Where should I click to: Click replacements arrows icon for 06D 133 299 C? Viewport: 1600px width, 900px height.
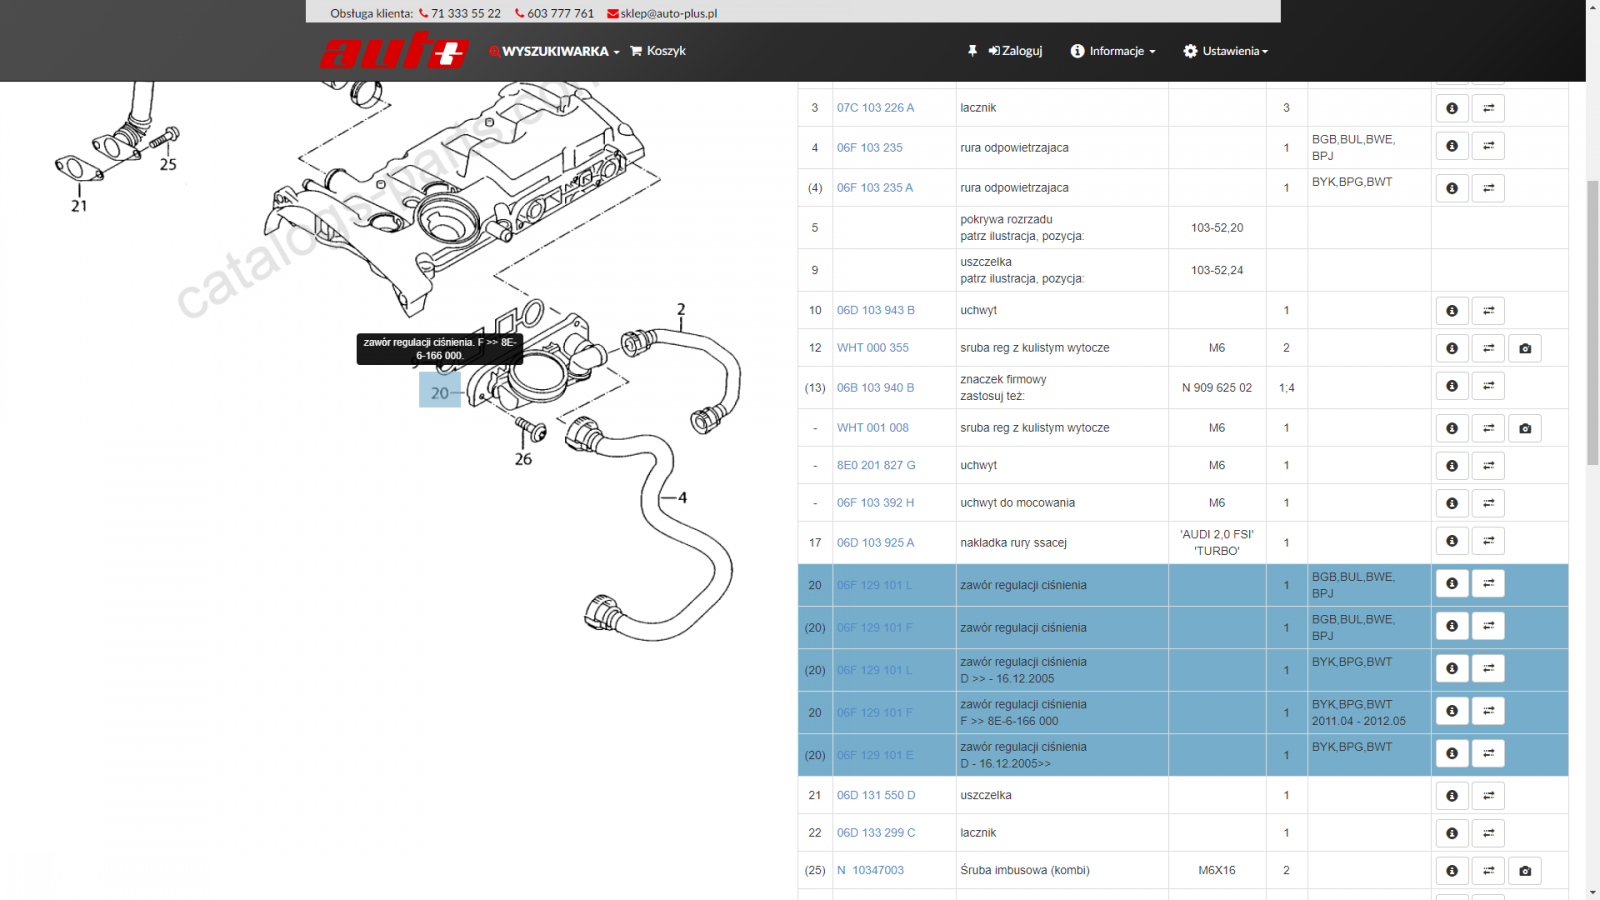[1488, 833]
